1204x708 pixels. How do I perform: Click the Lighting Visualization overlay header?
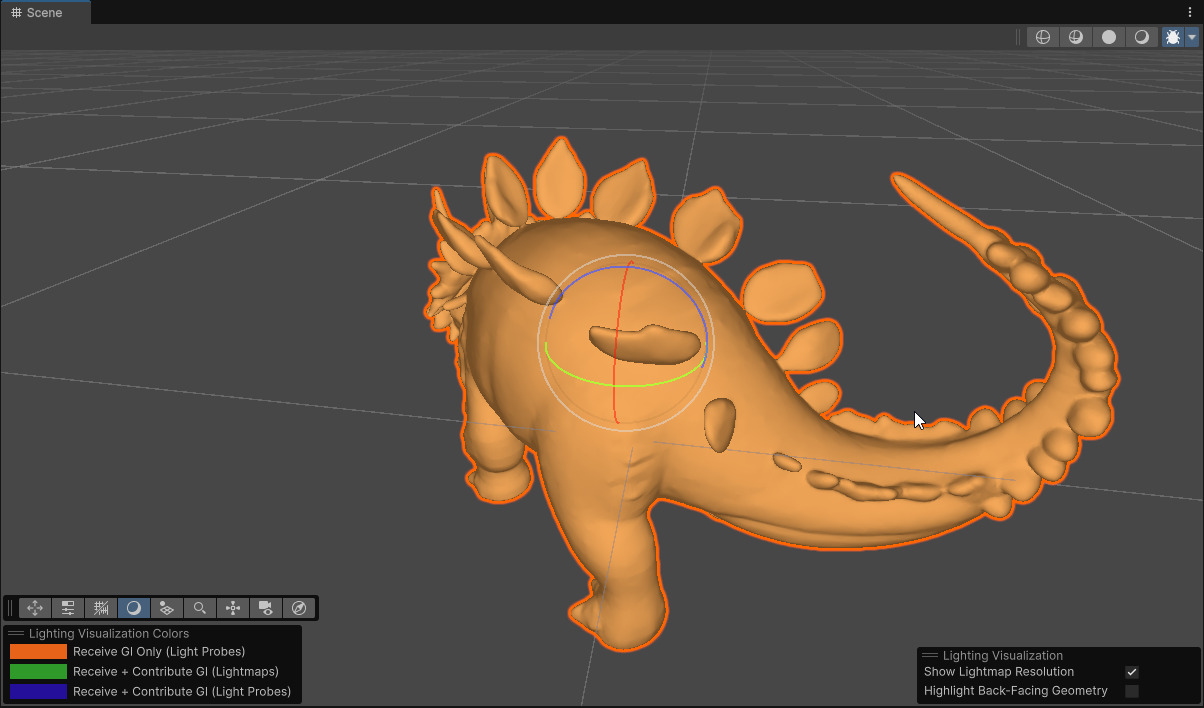click(1058, 656)
